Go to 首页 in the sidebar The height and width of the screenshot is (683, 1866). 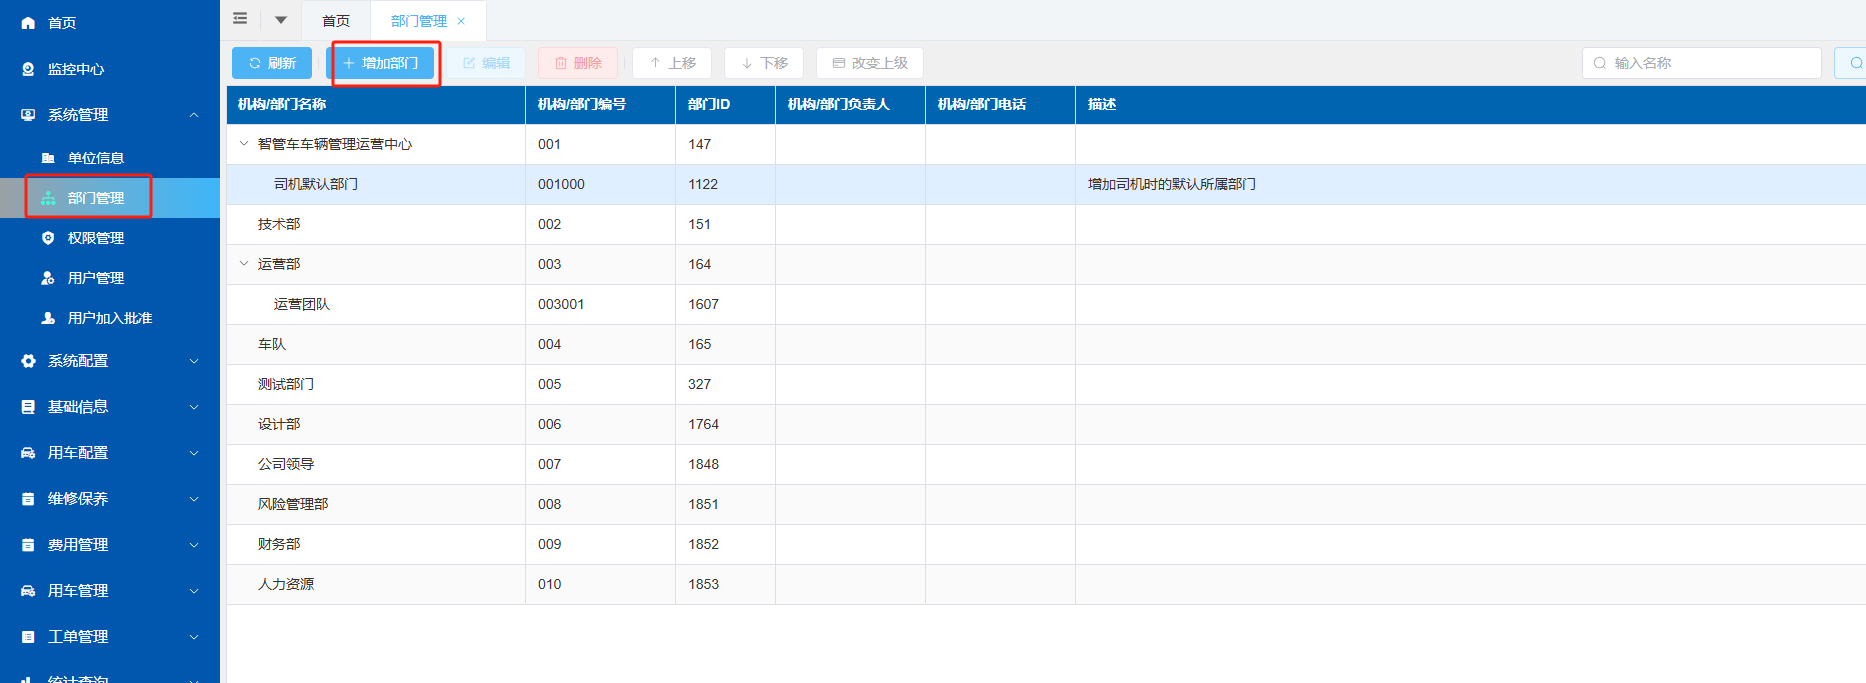pos(62,23)
